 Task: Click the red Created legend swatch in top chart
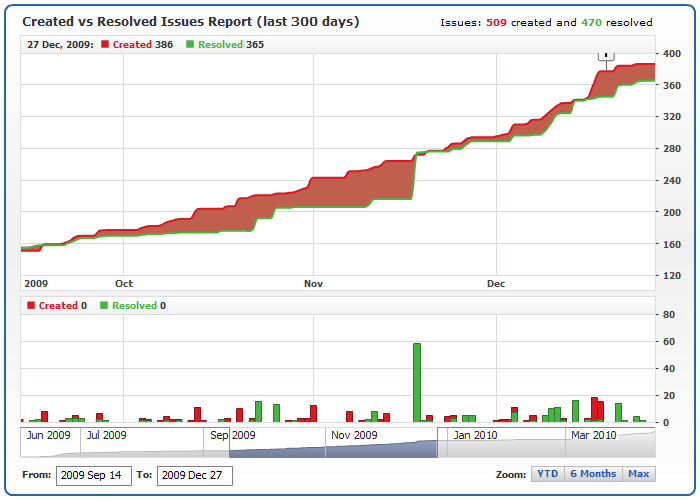104,45
